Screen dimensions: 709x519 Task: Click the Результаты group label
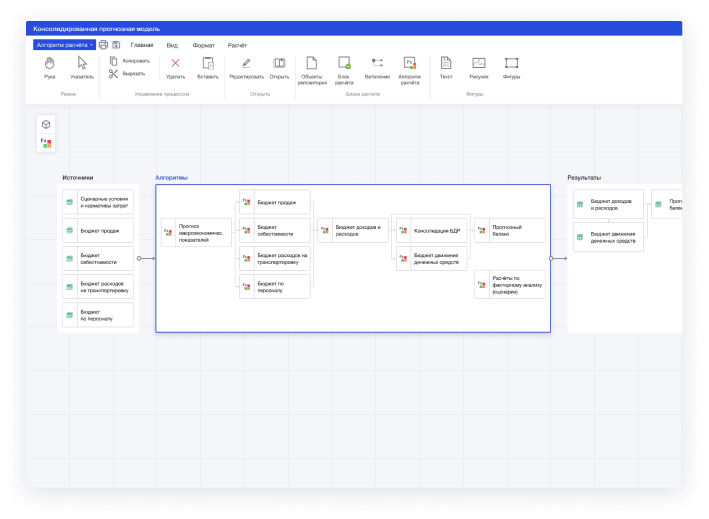[584, 178]
